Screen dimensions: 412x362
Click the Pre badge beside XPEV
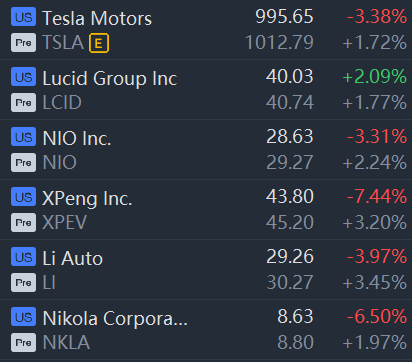(x=23, y=223)
